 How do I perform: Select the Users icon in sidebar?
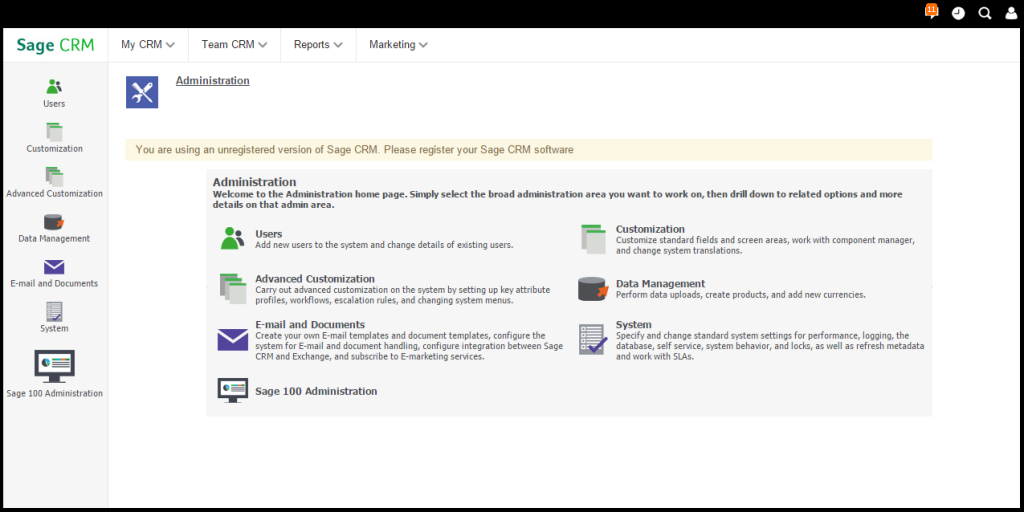54,86
